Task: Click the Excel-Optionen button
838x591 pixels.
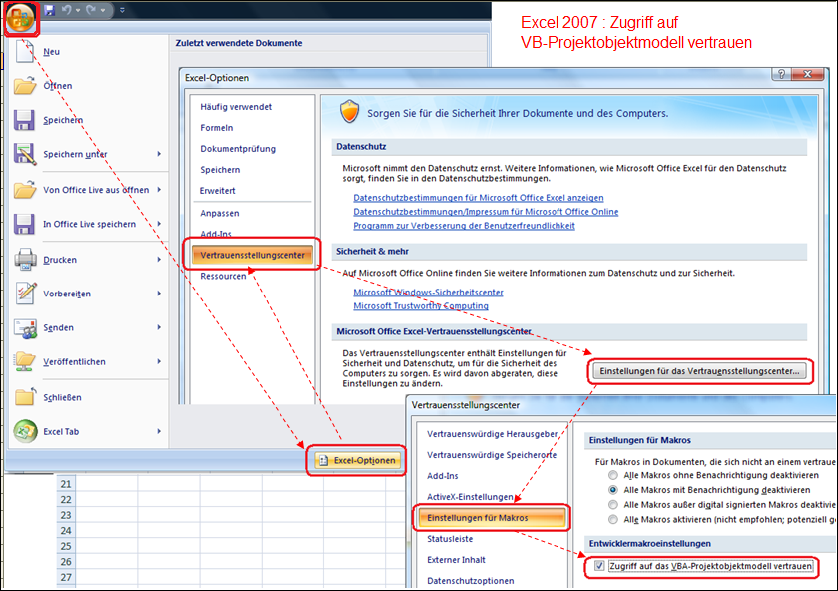Action: [357, 460]
